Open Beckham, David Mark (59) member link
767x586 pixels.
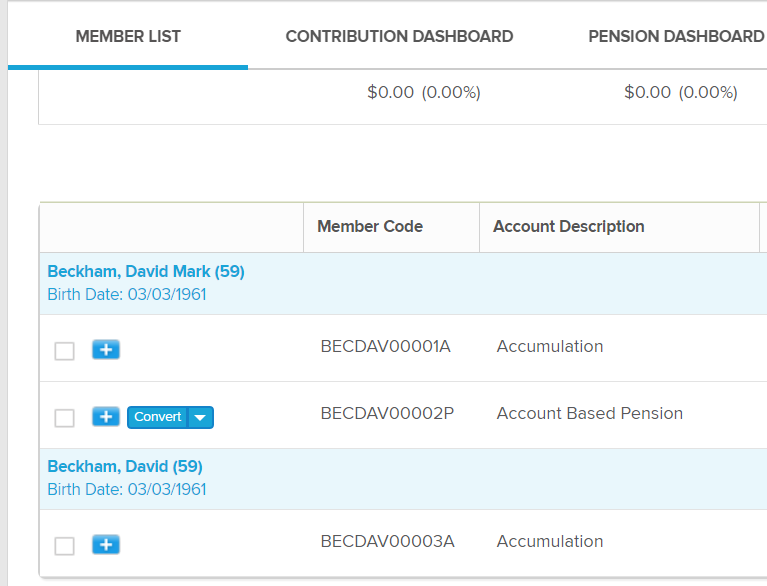click(x=146, y=272)
